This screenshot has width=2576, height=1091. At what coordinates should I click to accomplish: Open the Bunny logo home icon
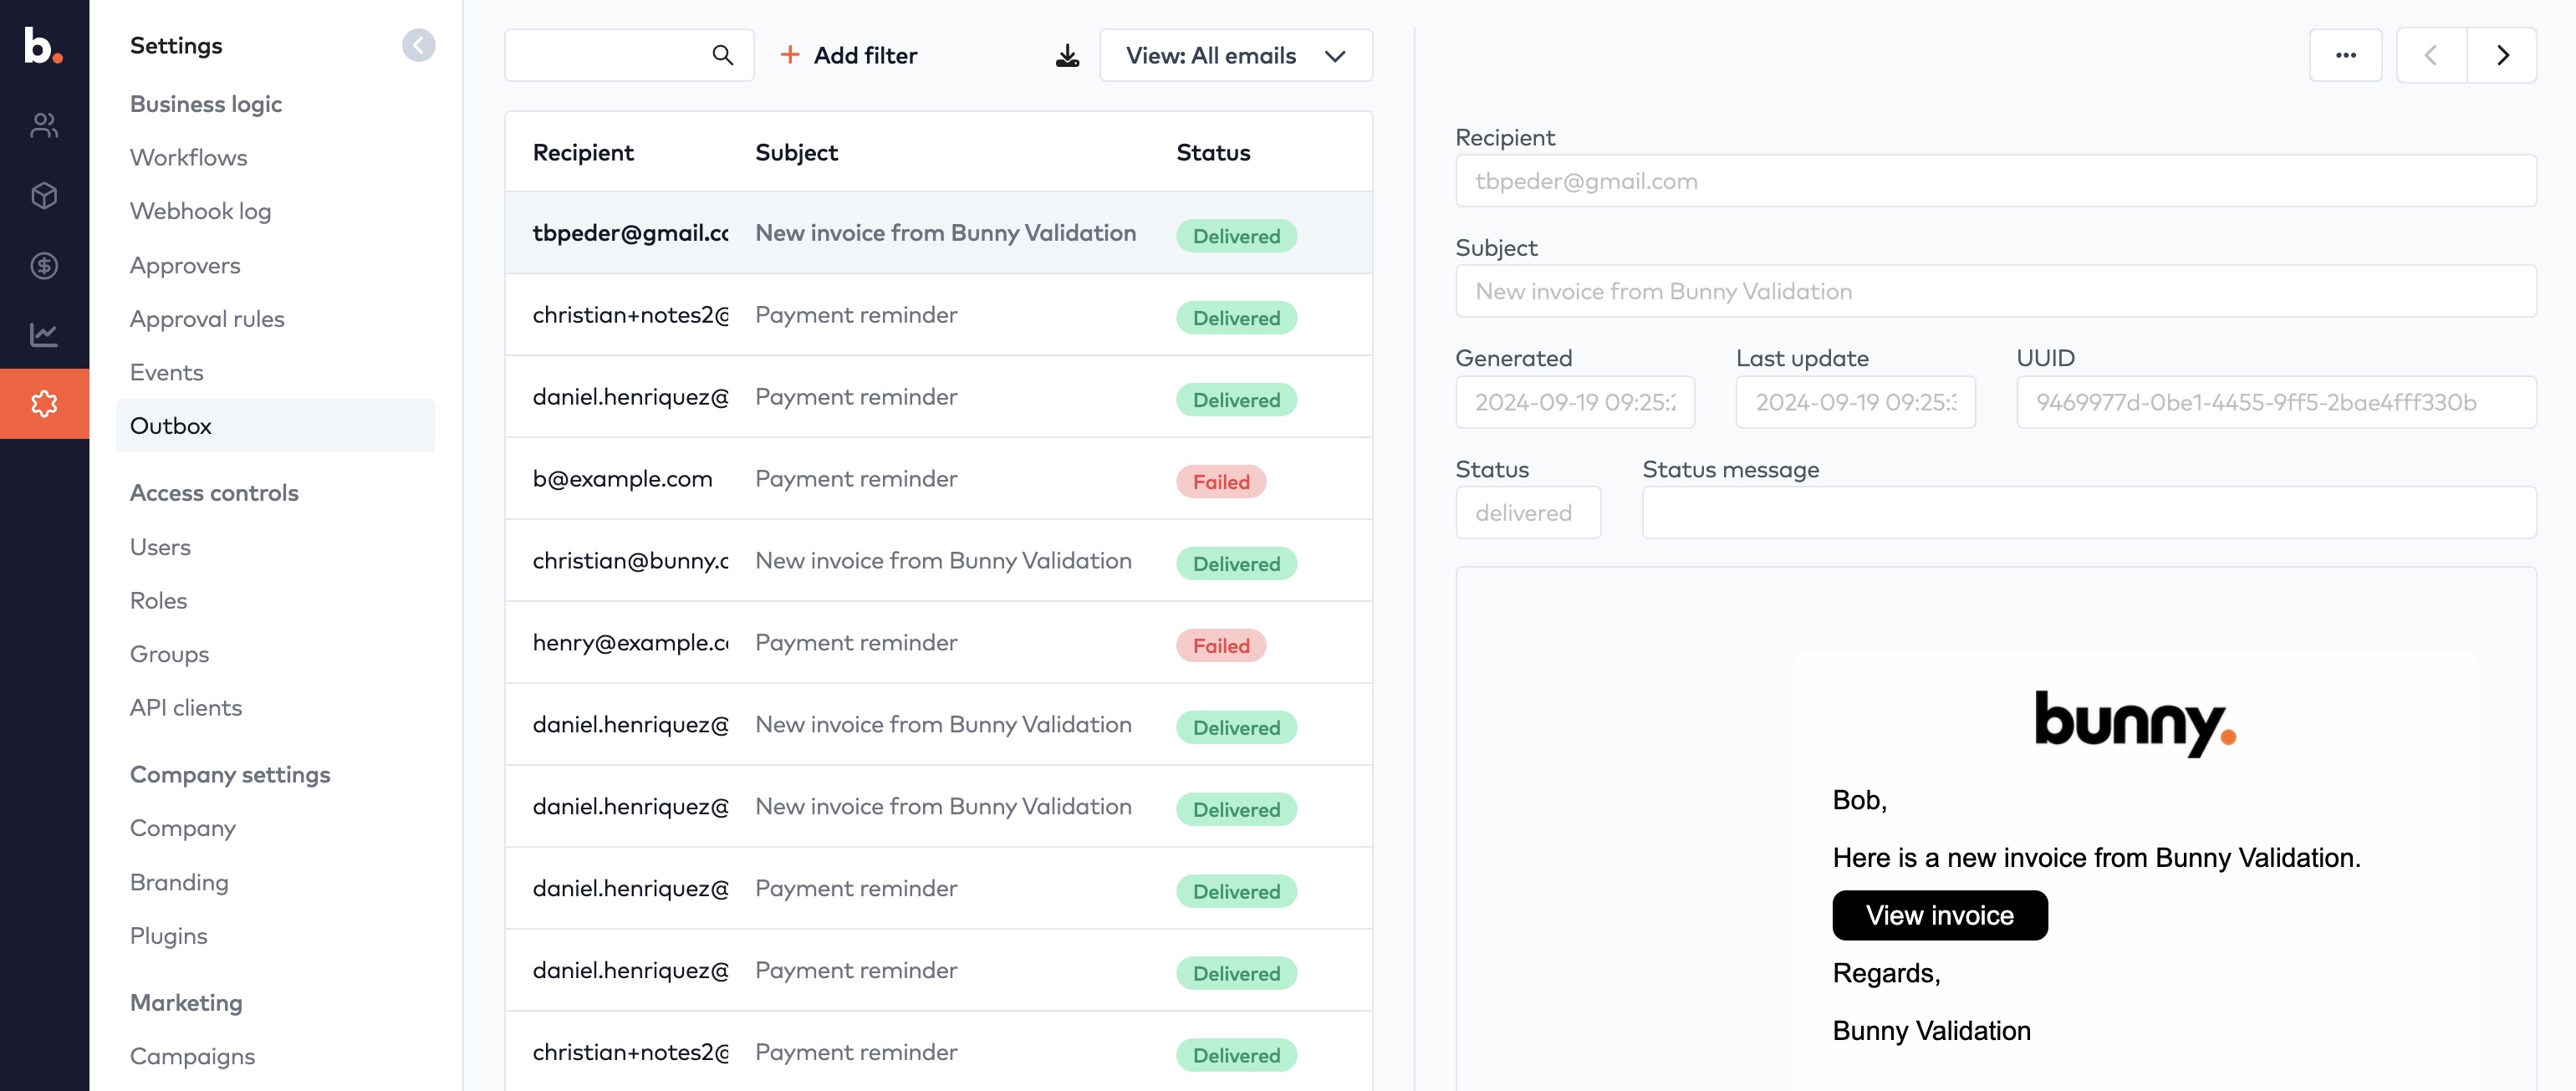[43, 46]
